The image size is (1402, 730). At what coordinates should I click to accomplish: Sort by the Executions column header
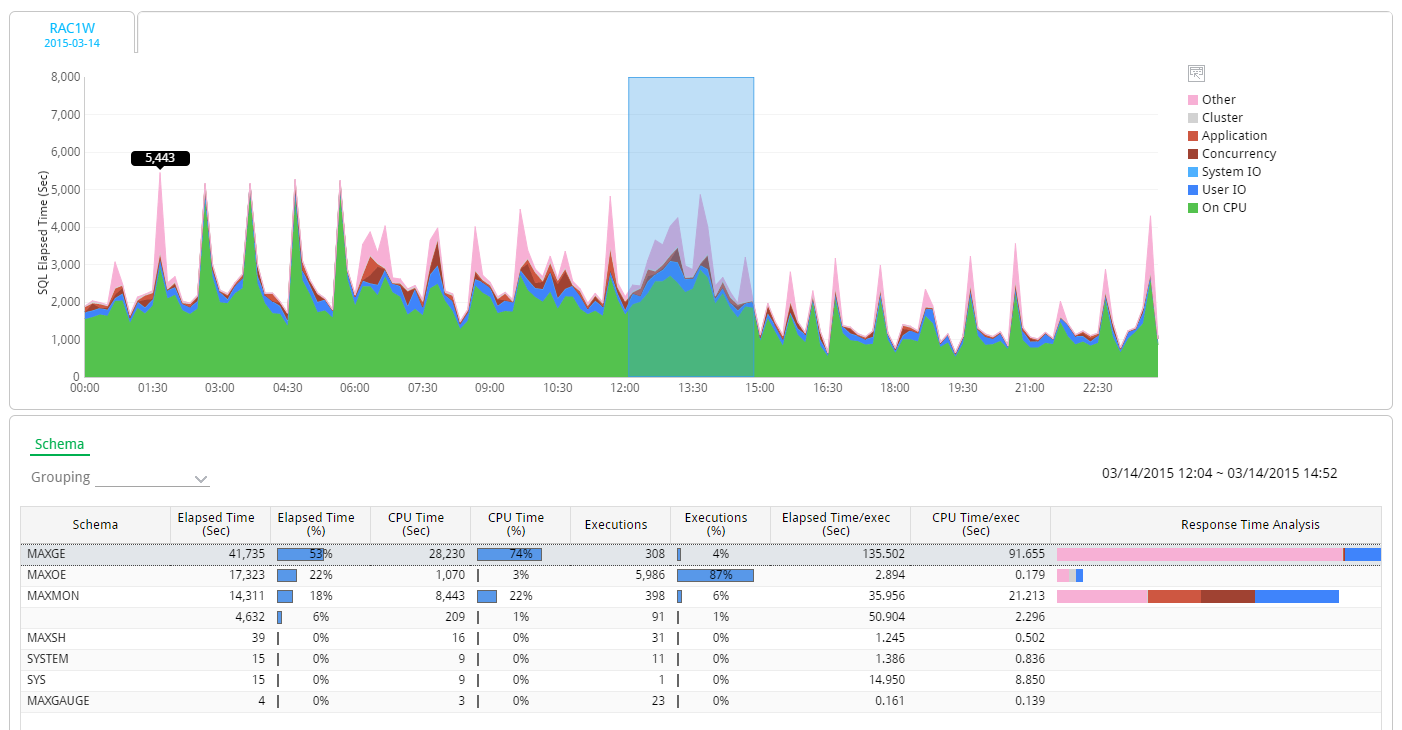[x=621, y=525]
